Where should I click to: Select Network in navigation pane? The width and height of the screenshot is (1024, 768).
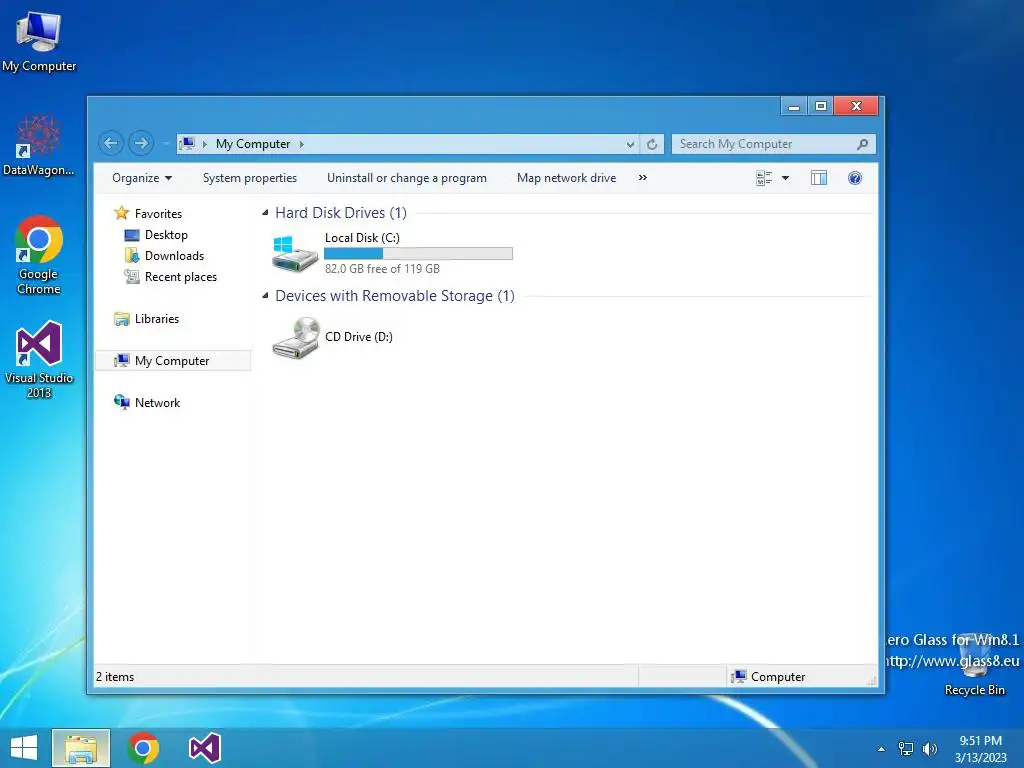(x=157, y=402)
